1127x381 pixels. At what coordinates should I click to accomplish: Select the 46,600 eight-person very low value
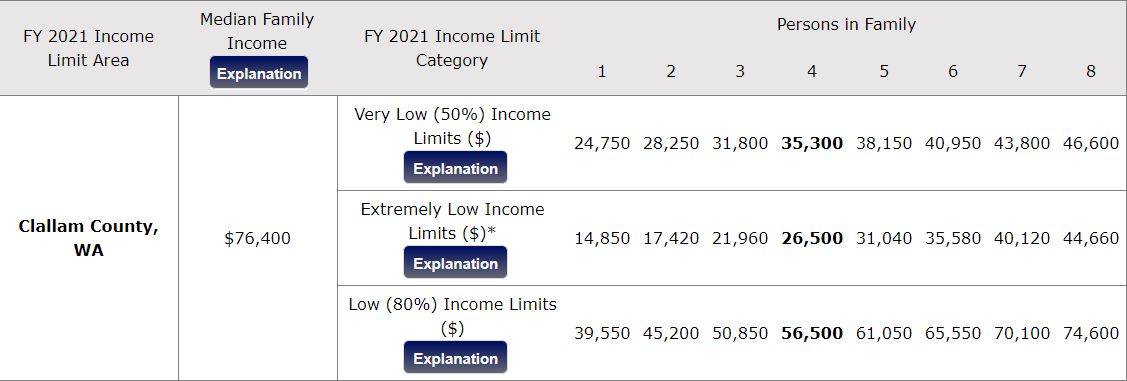tap(1090, 143)
